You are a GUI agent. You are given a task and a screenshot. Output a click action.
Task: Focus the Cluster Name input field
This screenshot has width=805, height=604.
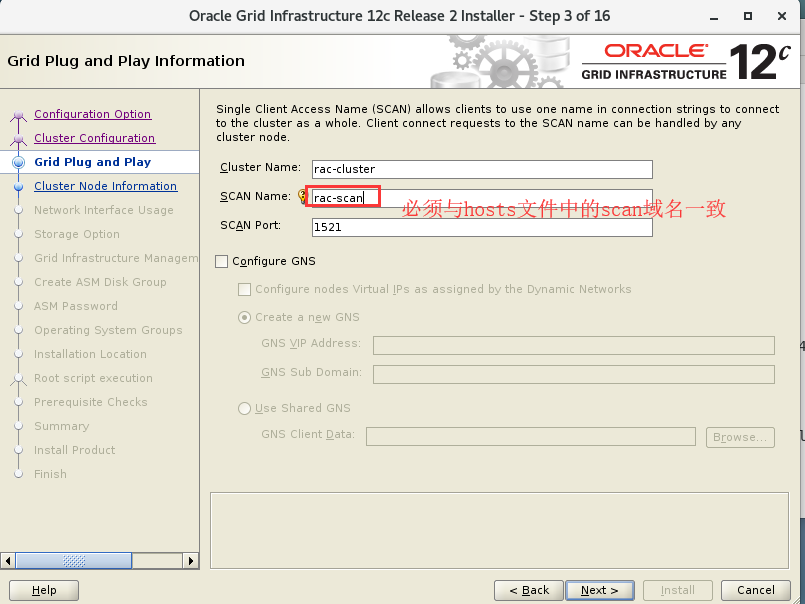(482, 169)
